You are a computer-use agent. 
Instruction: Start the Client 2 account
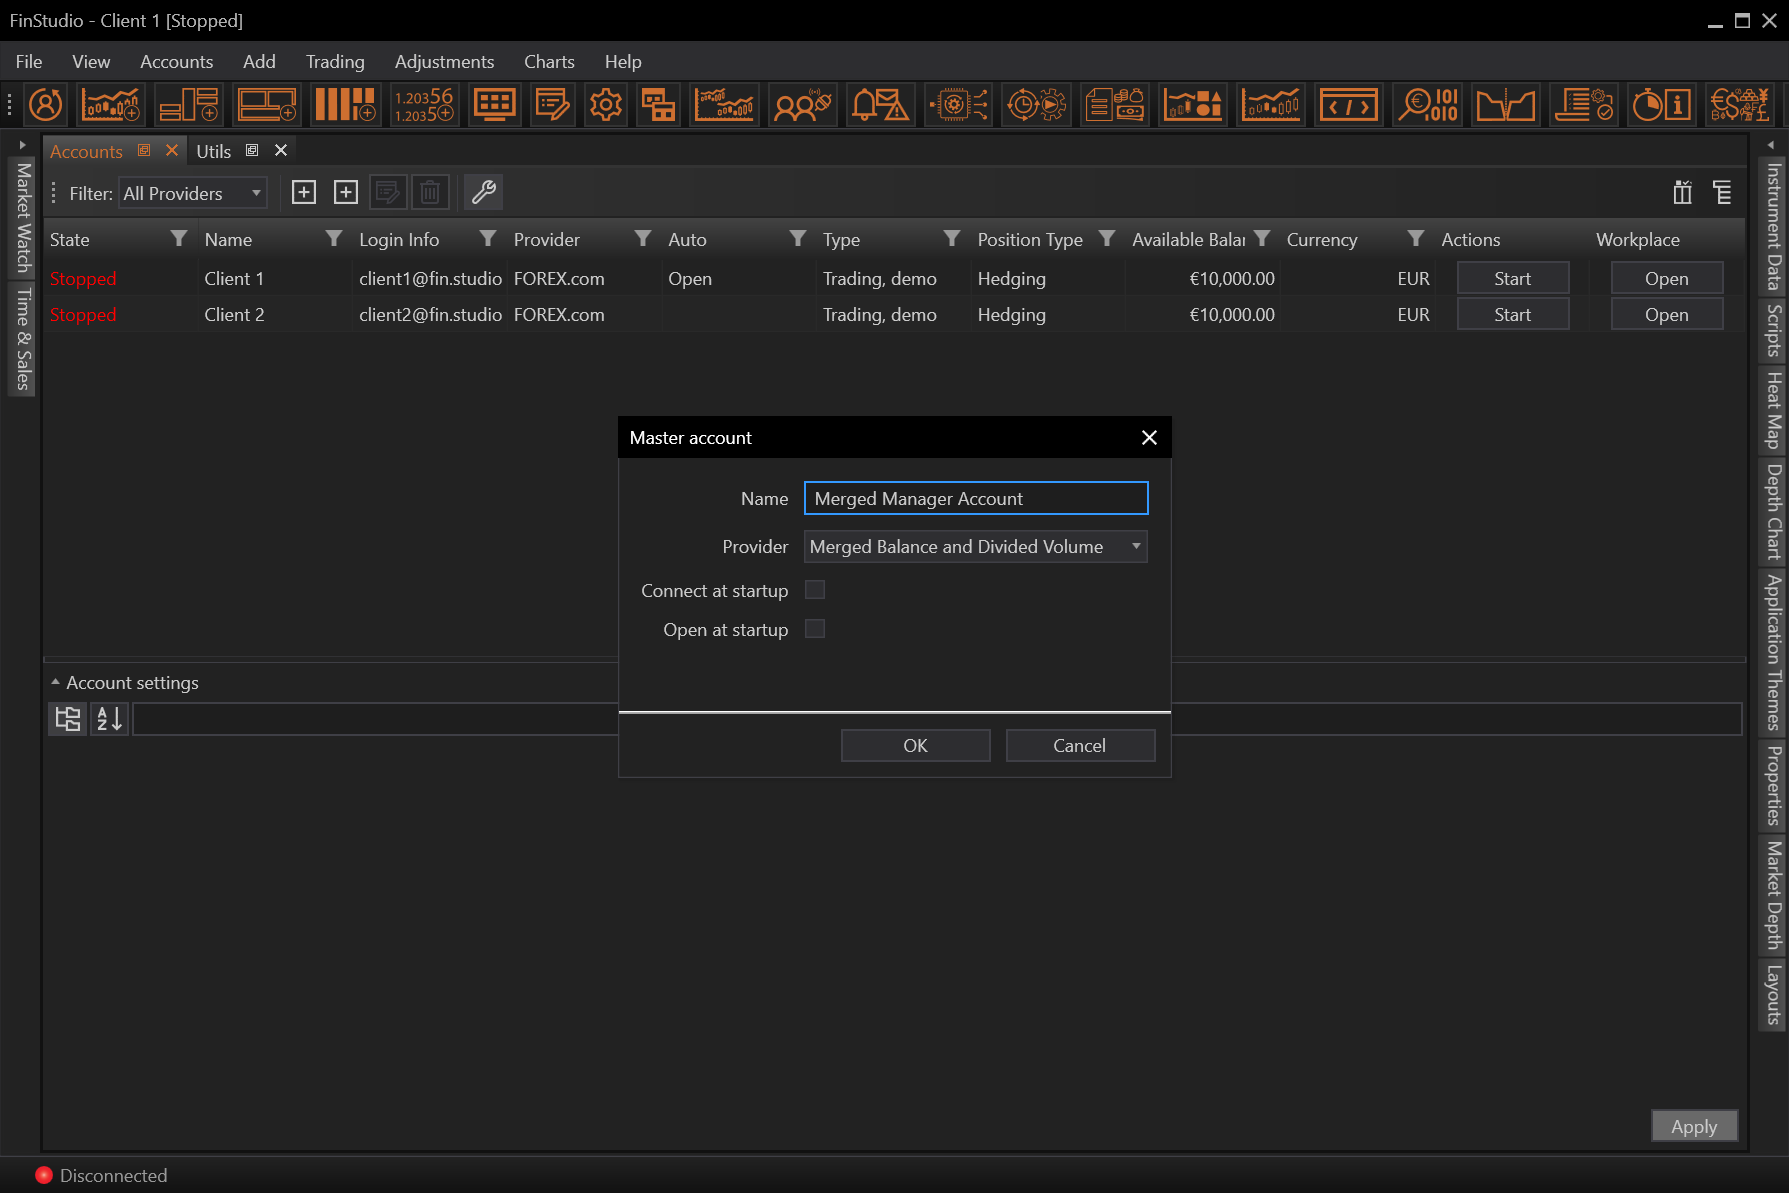pos(1512,315)
